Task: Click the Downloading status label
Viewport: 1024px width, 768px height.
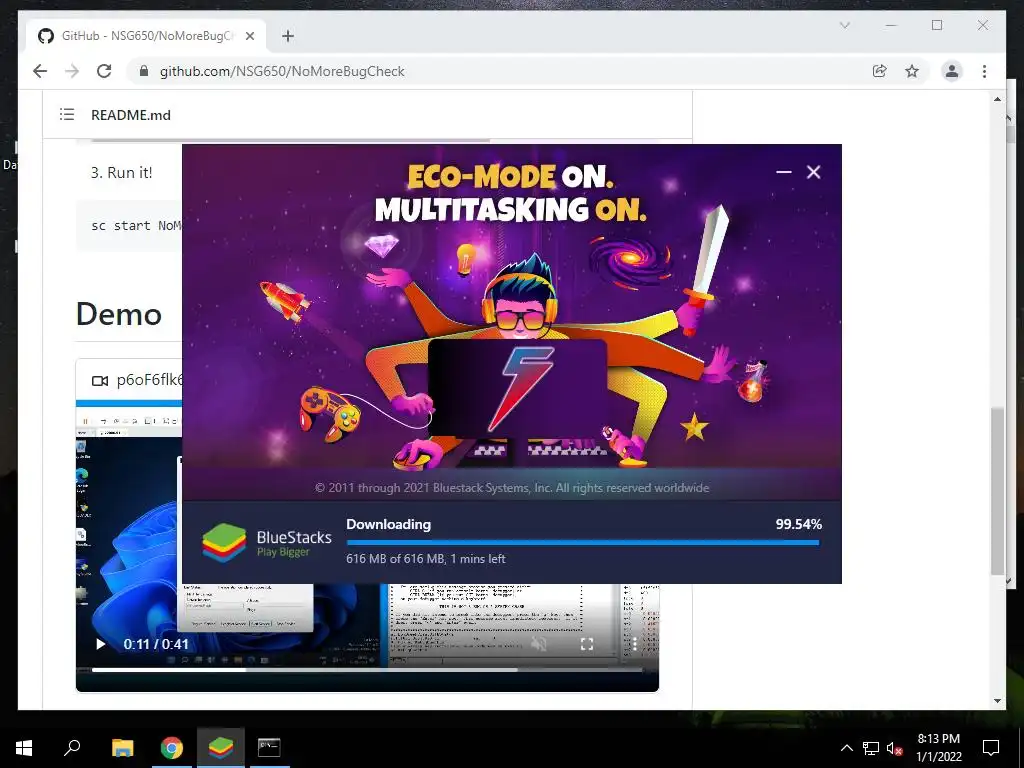Action: tap(389, 524)
